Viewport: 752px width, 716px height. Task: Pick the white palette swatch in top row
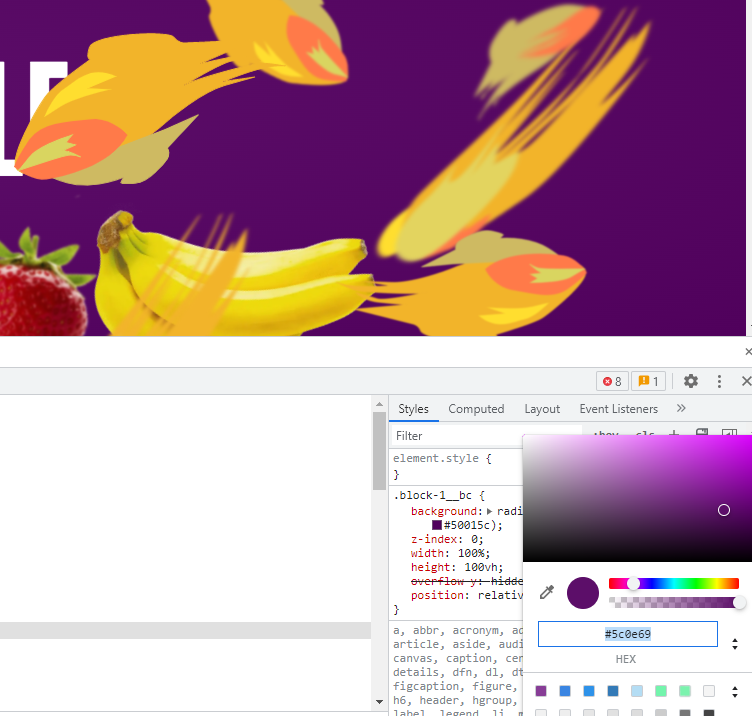[x=709, y=691]
